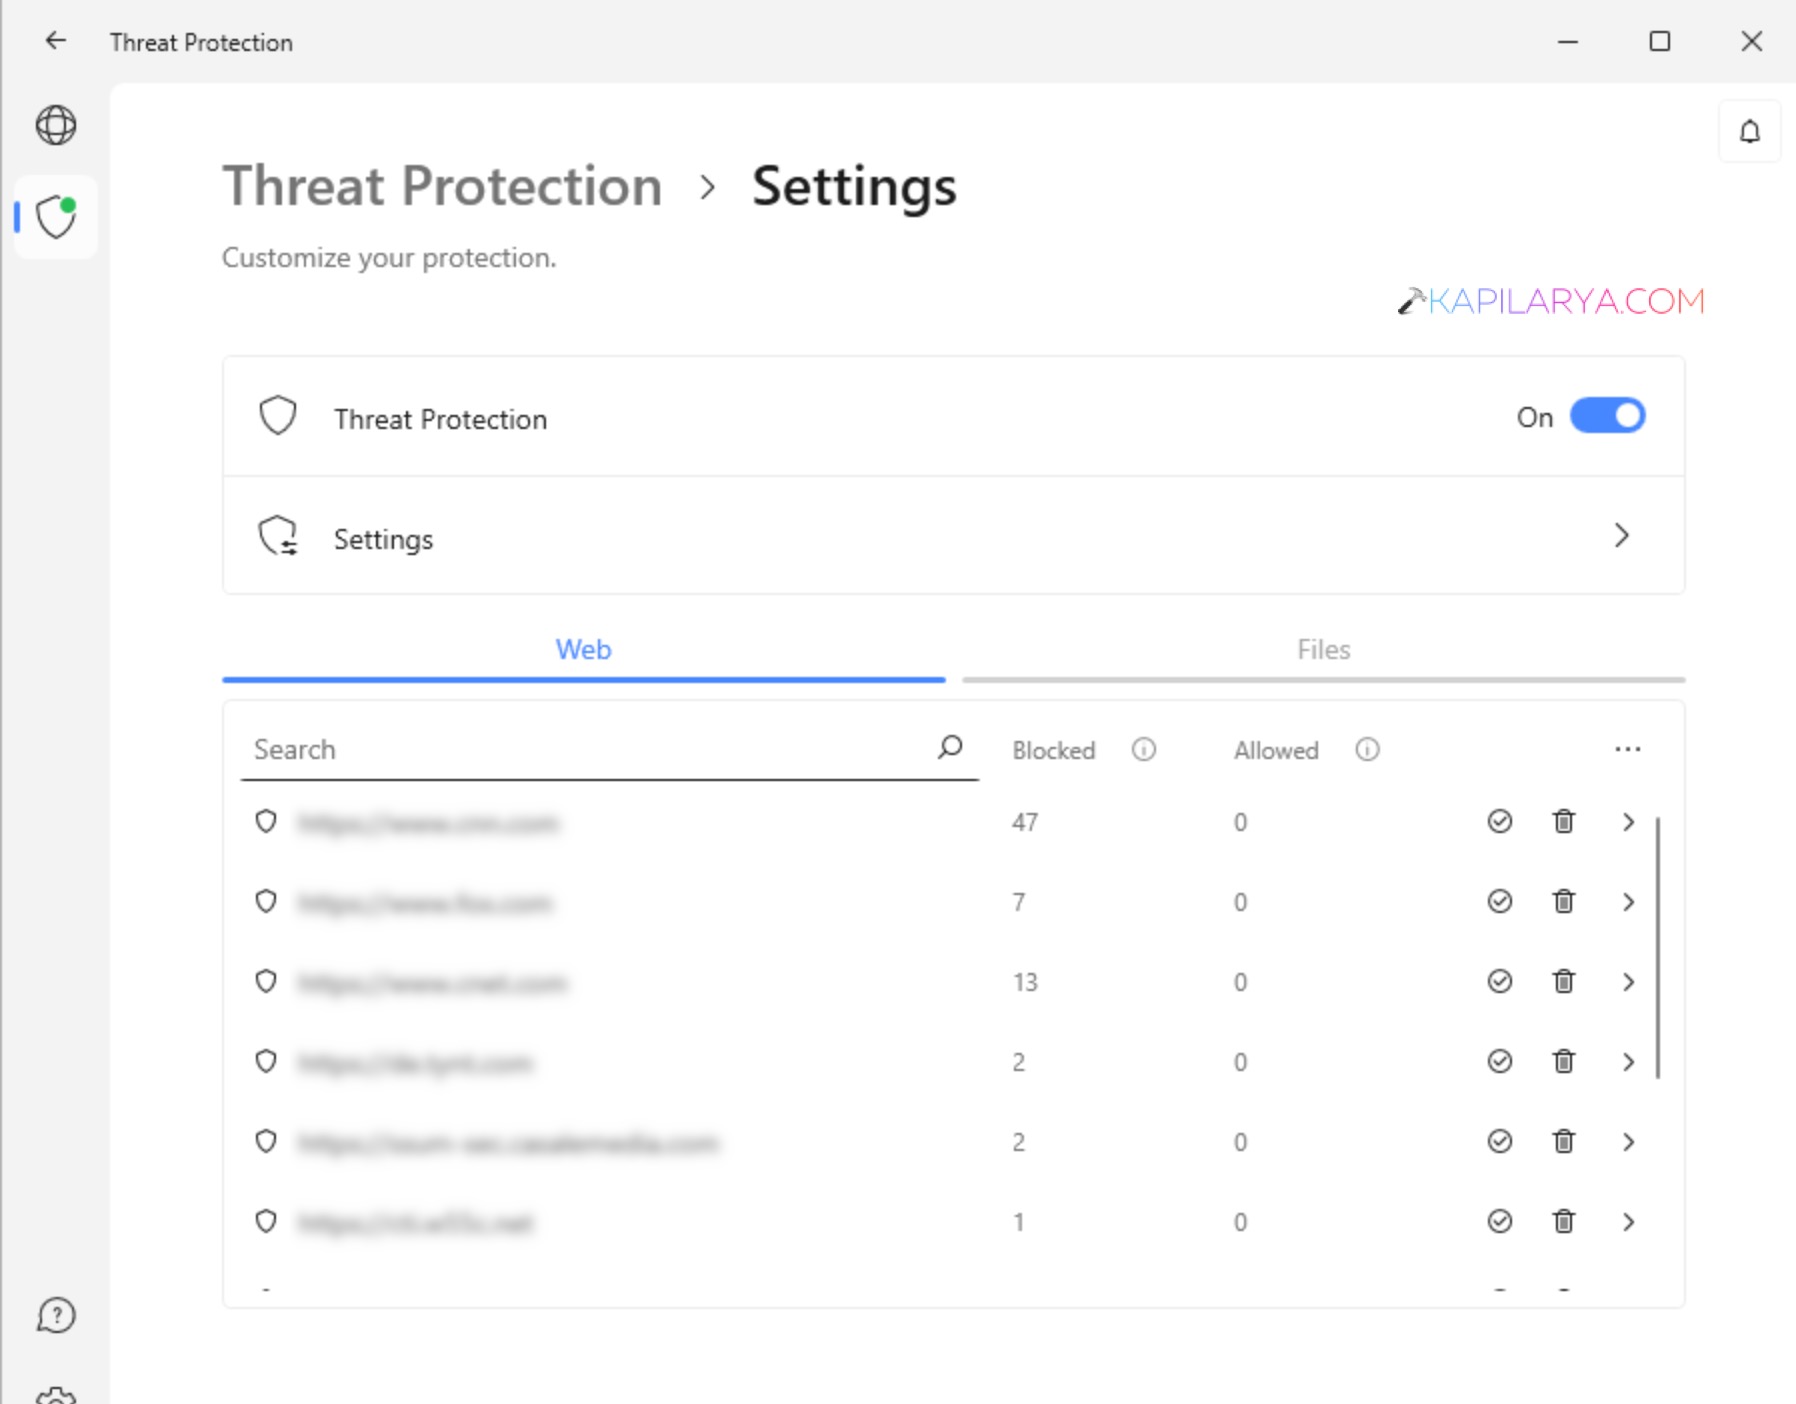
Task: Expand details for the 13-blocked row
Action: 1629,982
